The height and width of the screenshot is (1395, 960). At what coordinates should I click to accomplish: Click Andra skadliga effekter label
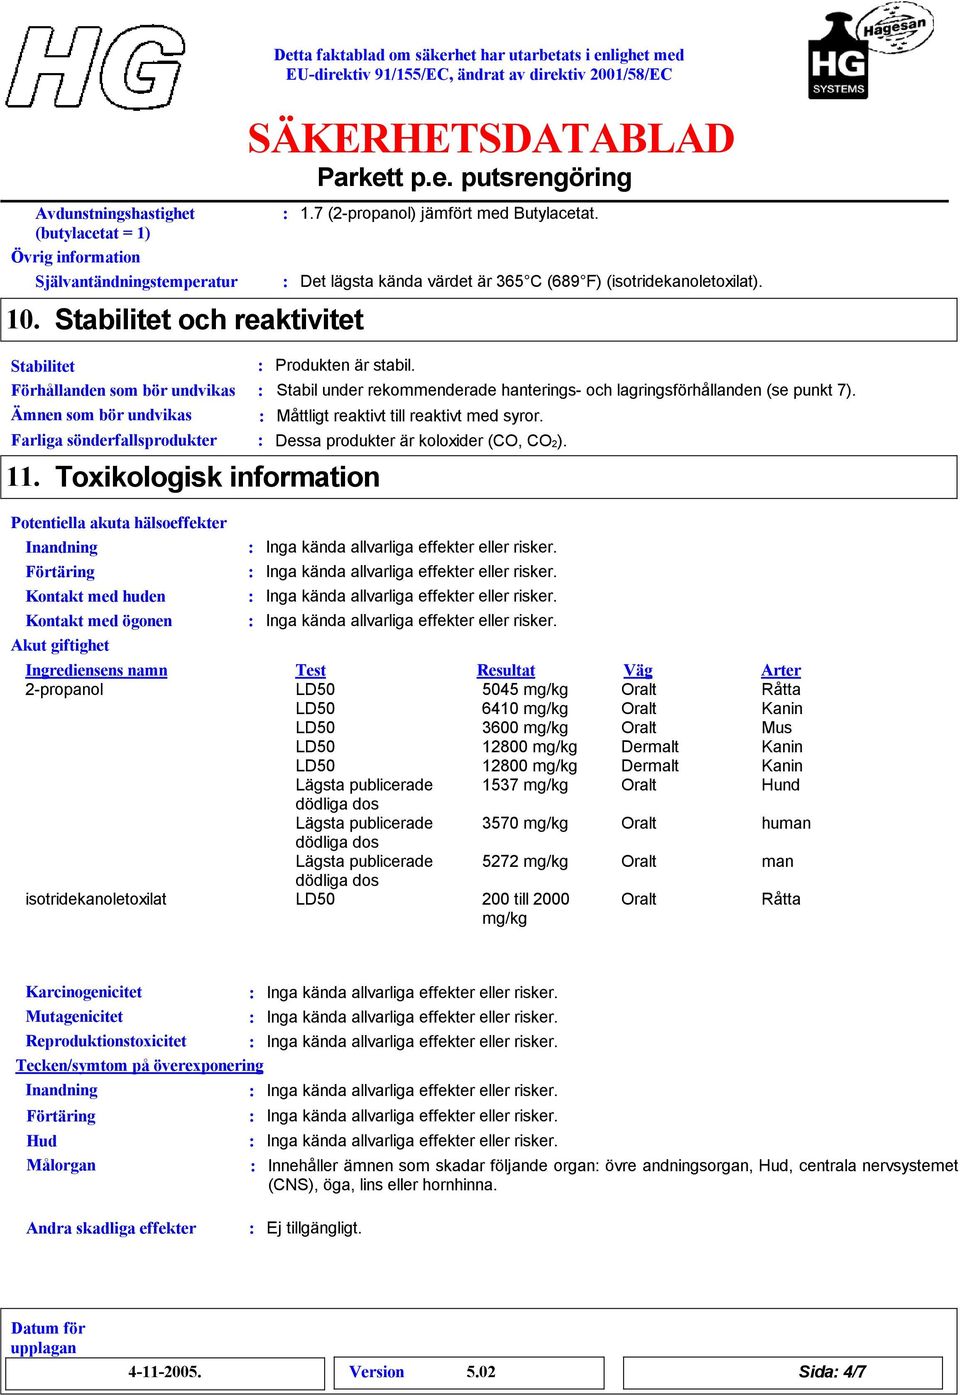point(111,1229)
